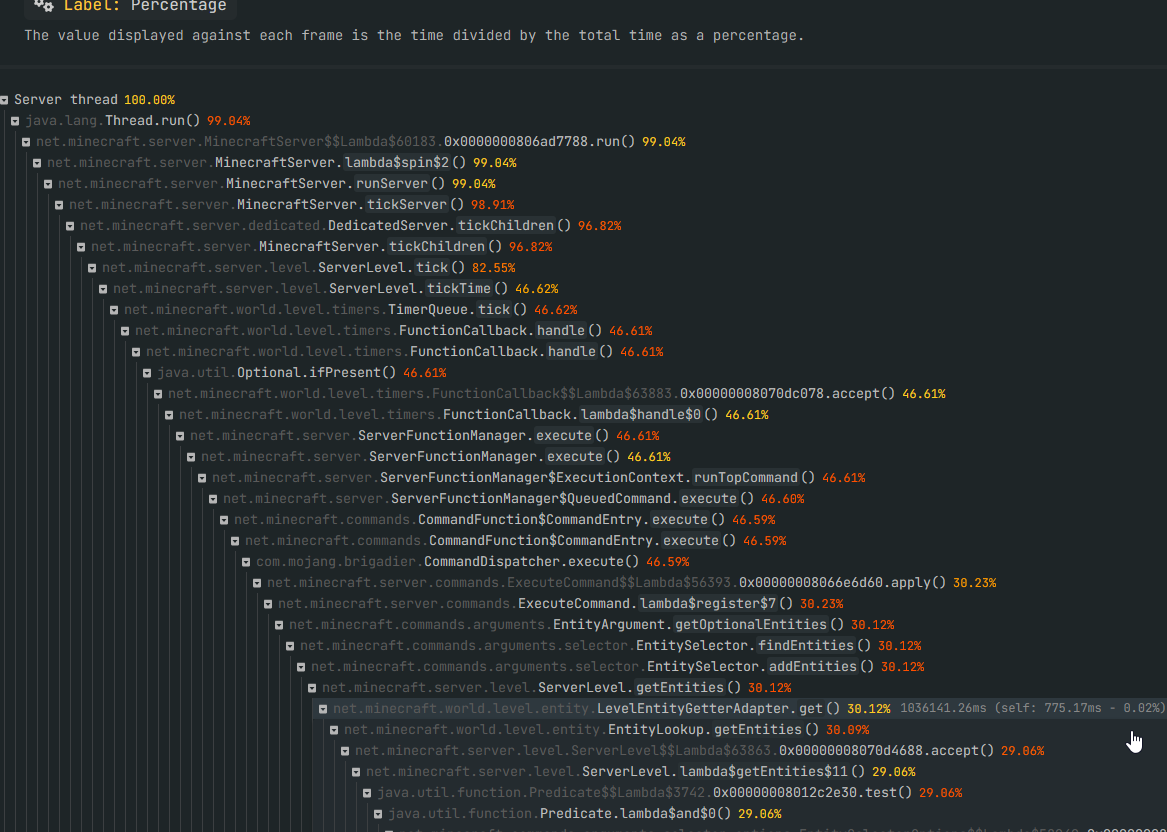Collapse the "Server thread" root node
The height and width of the screenshot is (832, 1167).
pyautogui.click(x=4, y=99)
